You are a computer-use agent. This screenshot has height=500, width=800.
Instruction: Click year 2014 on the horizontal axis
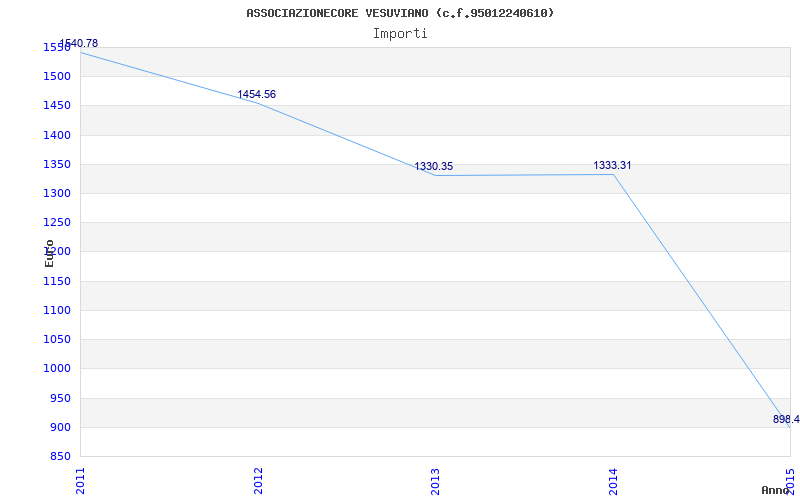613,479
